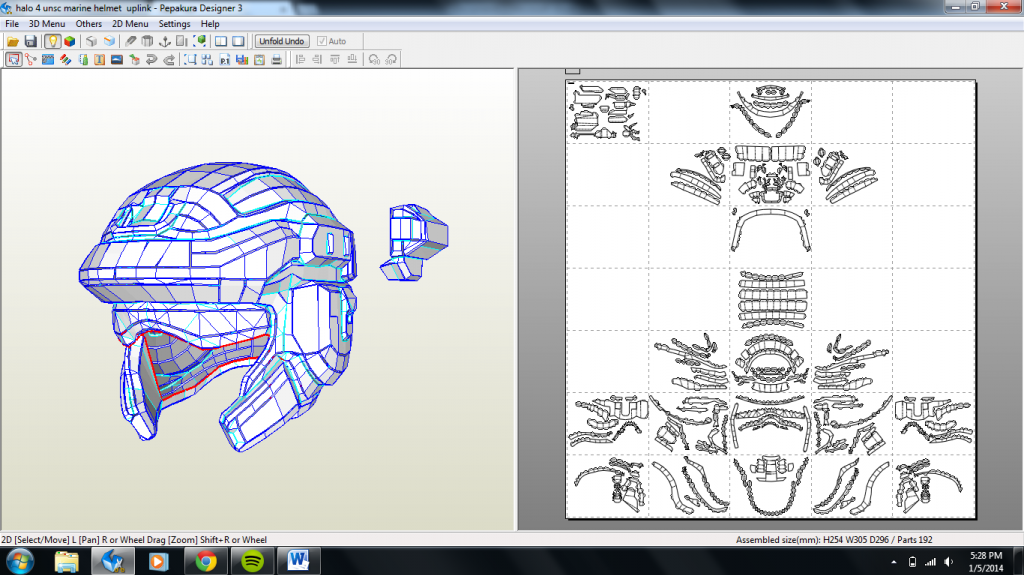Click the rotate 90 counterclockwise icon

pos(374,59)
